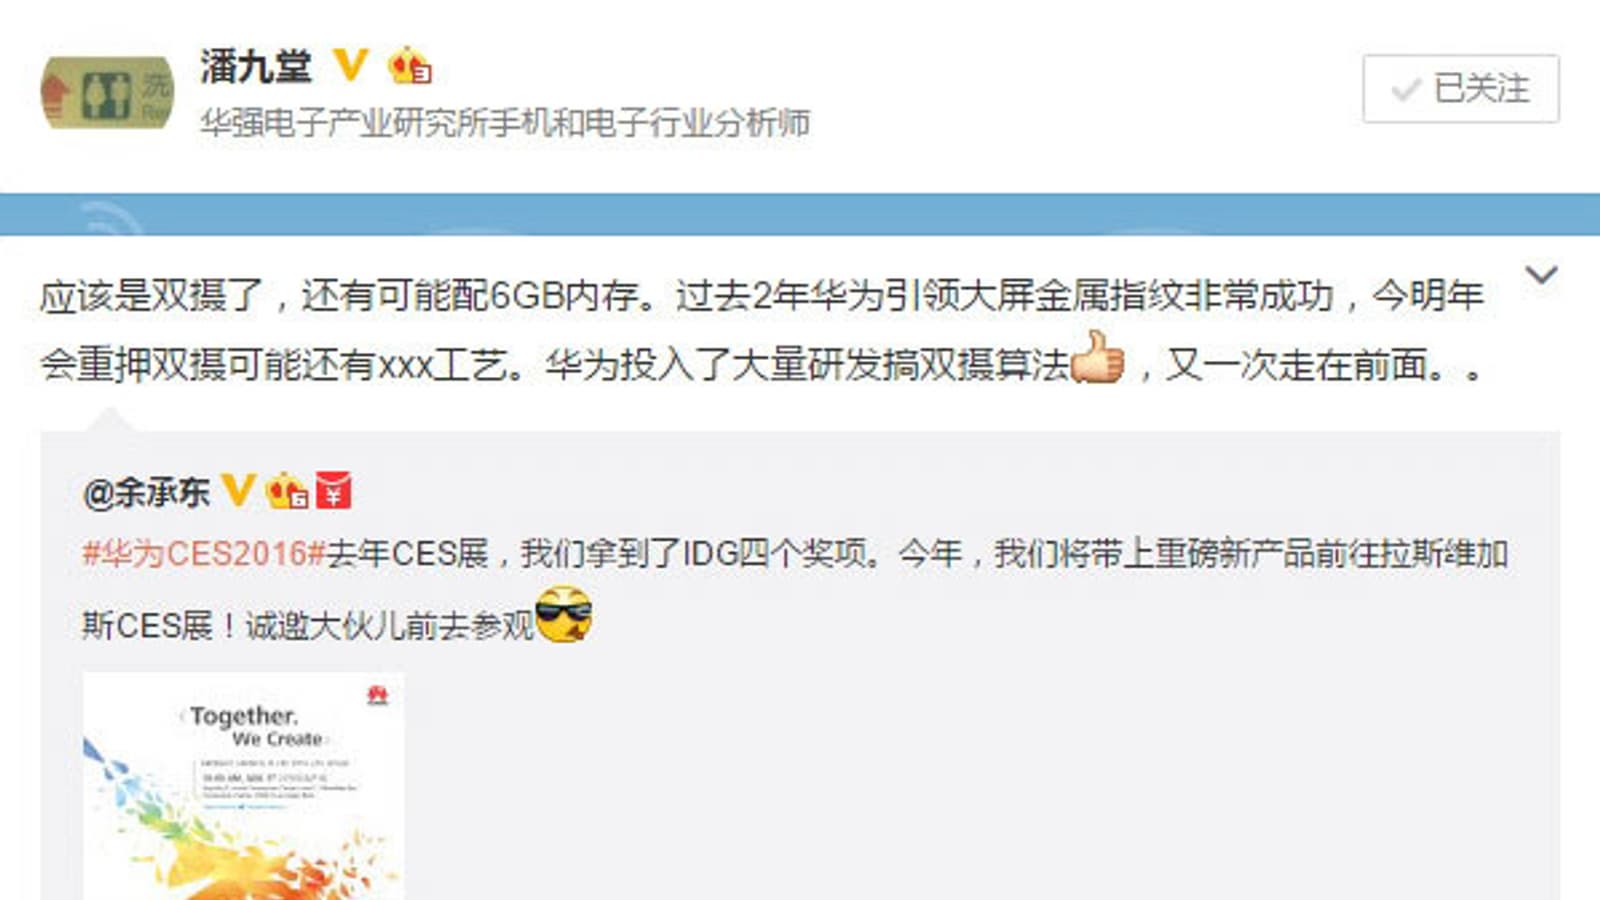
Task: Click the Huawei logo on the invitation image
Action: [377, 695]
